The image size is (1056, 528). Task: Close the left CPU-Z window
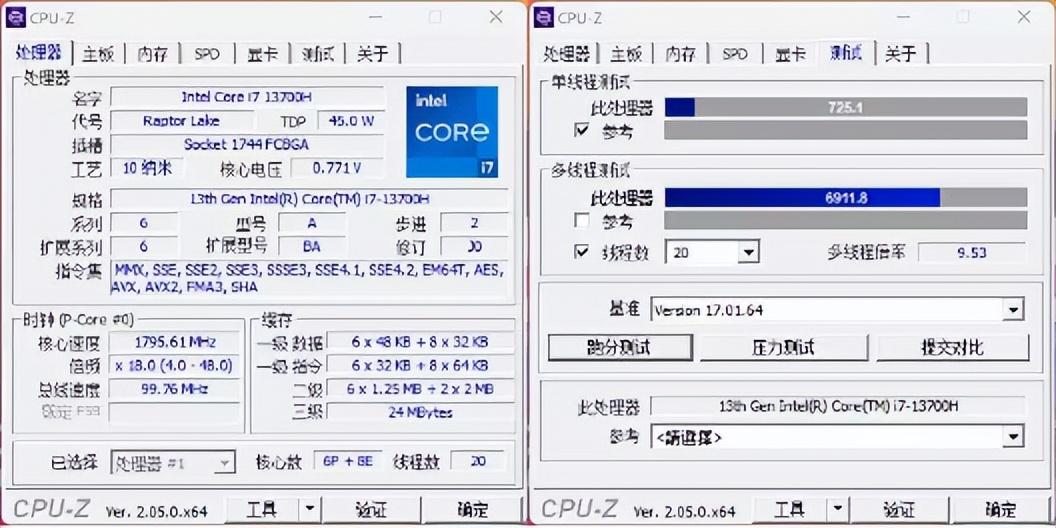click(x=496, y=17)
